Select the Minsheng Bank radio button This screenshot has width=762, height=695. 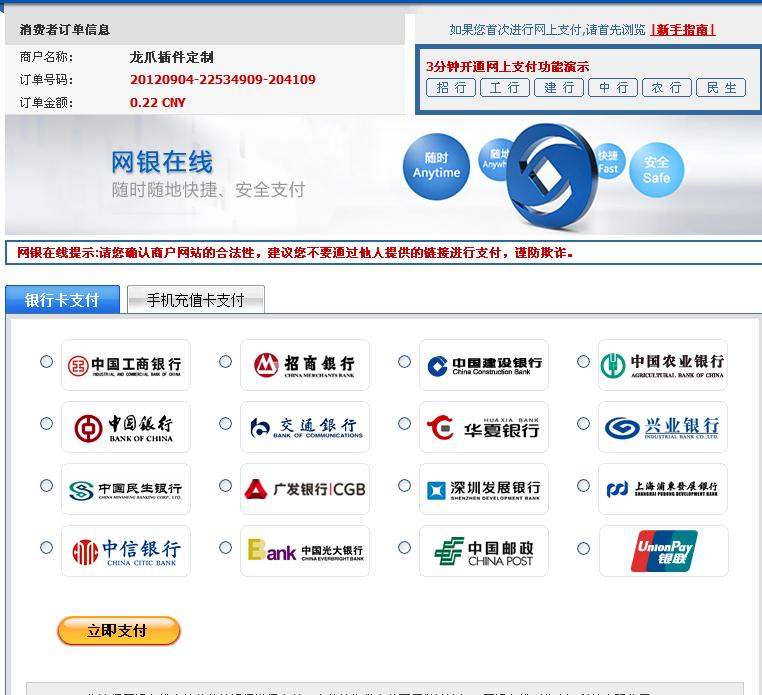pos(47,486)
